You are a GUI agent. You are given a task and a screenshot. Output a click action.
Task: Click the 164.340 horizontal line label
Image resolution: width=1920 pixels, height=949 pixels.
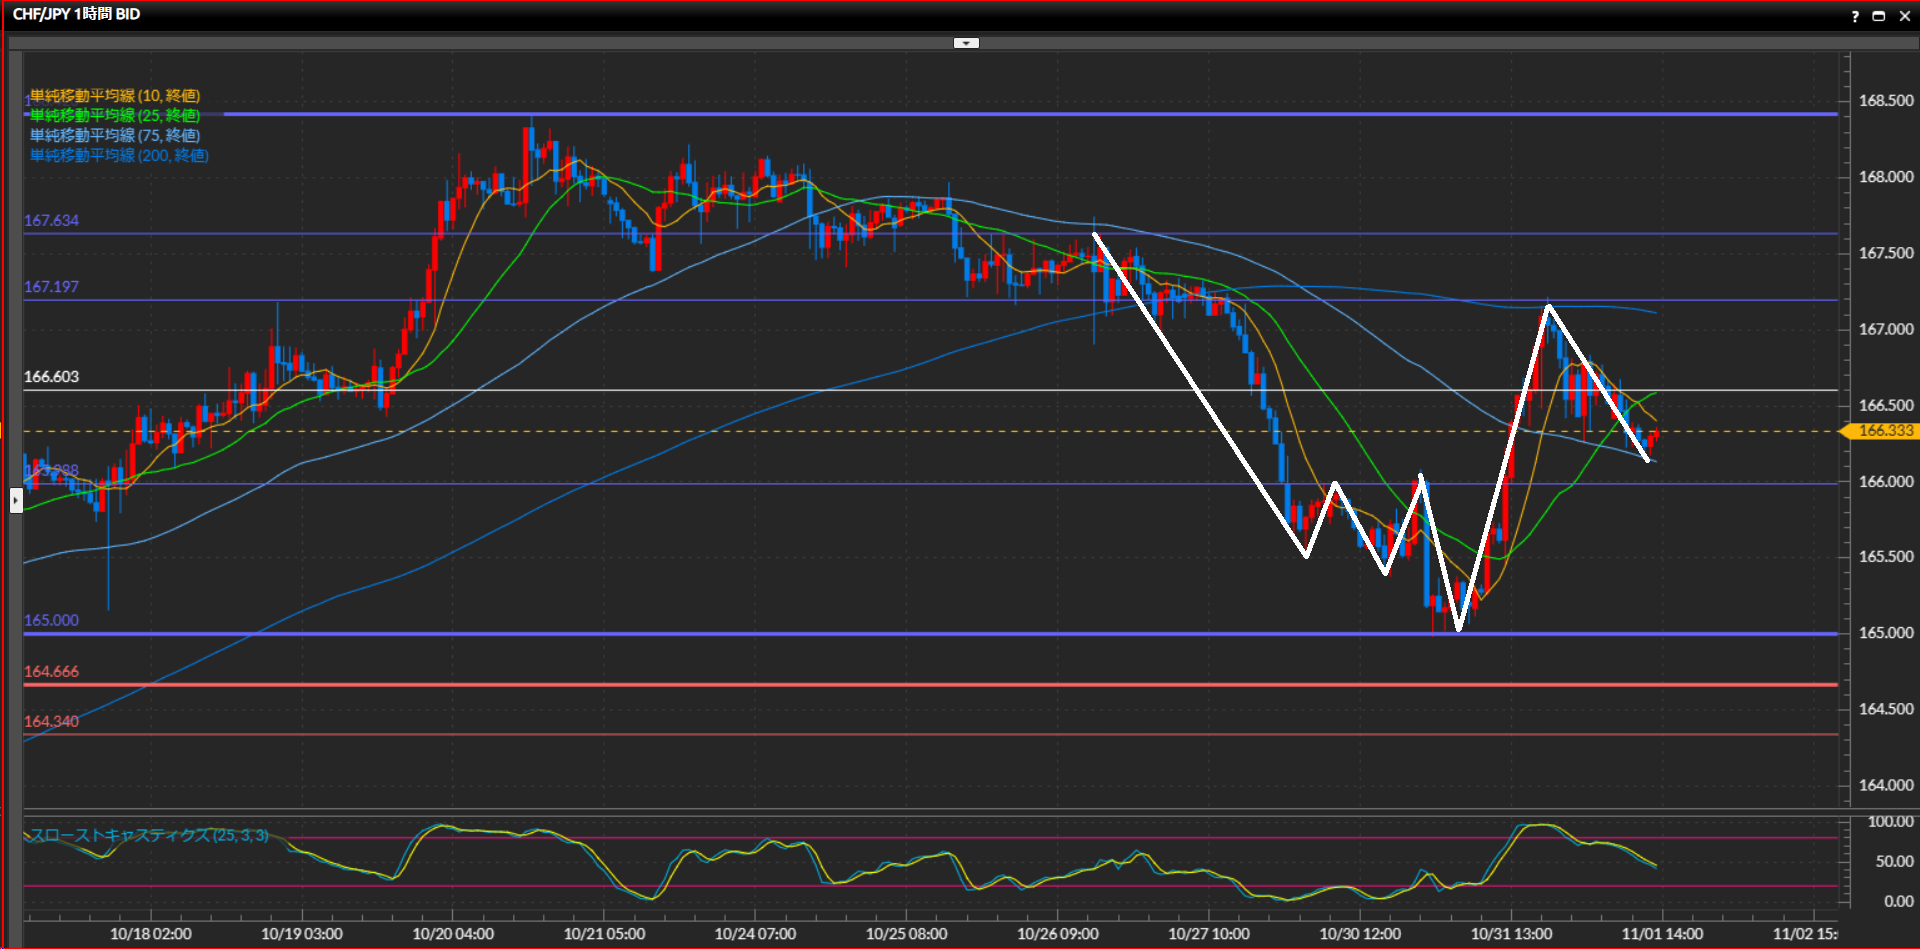[51, 722]
